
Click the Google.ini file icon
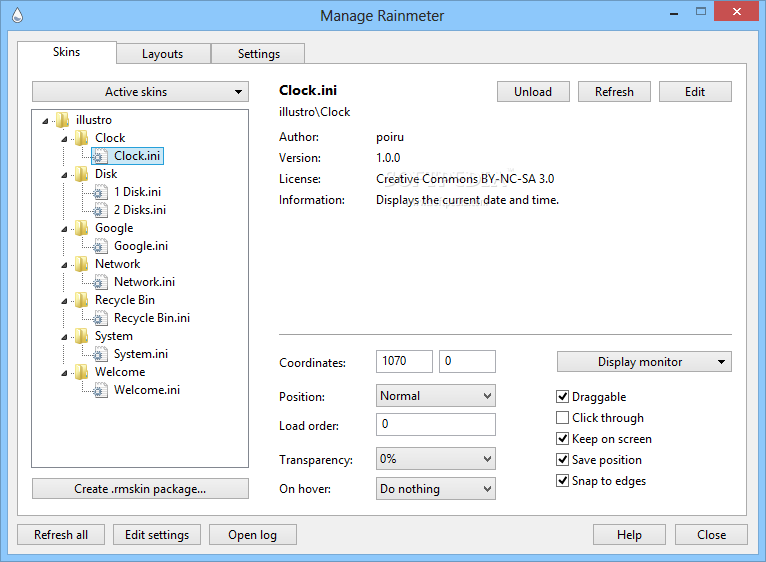point(100,246)
